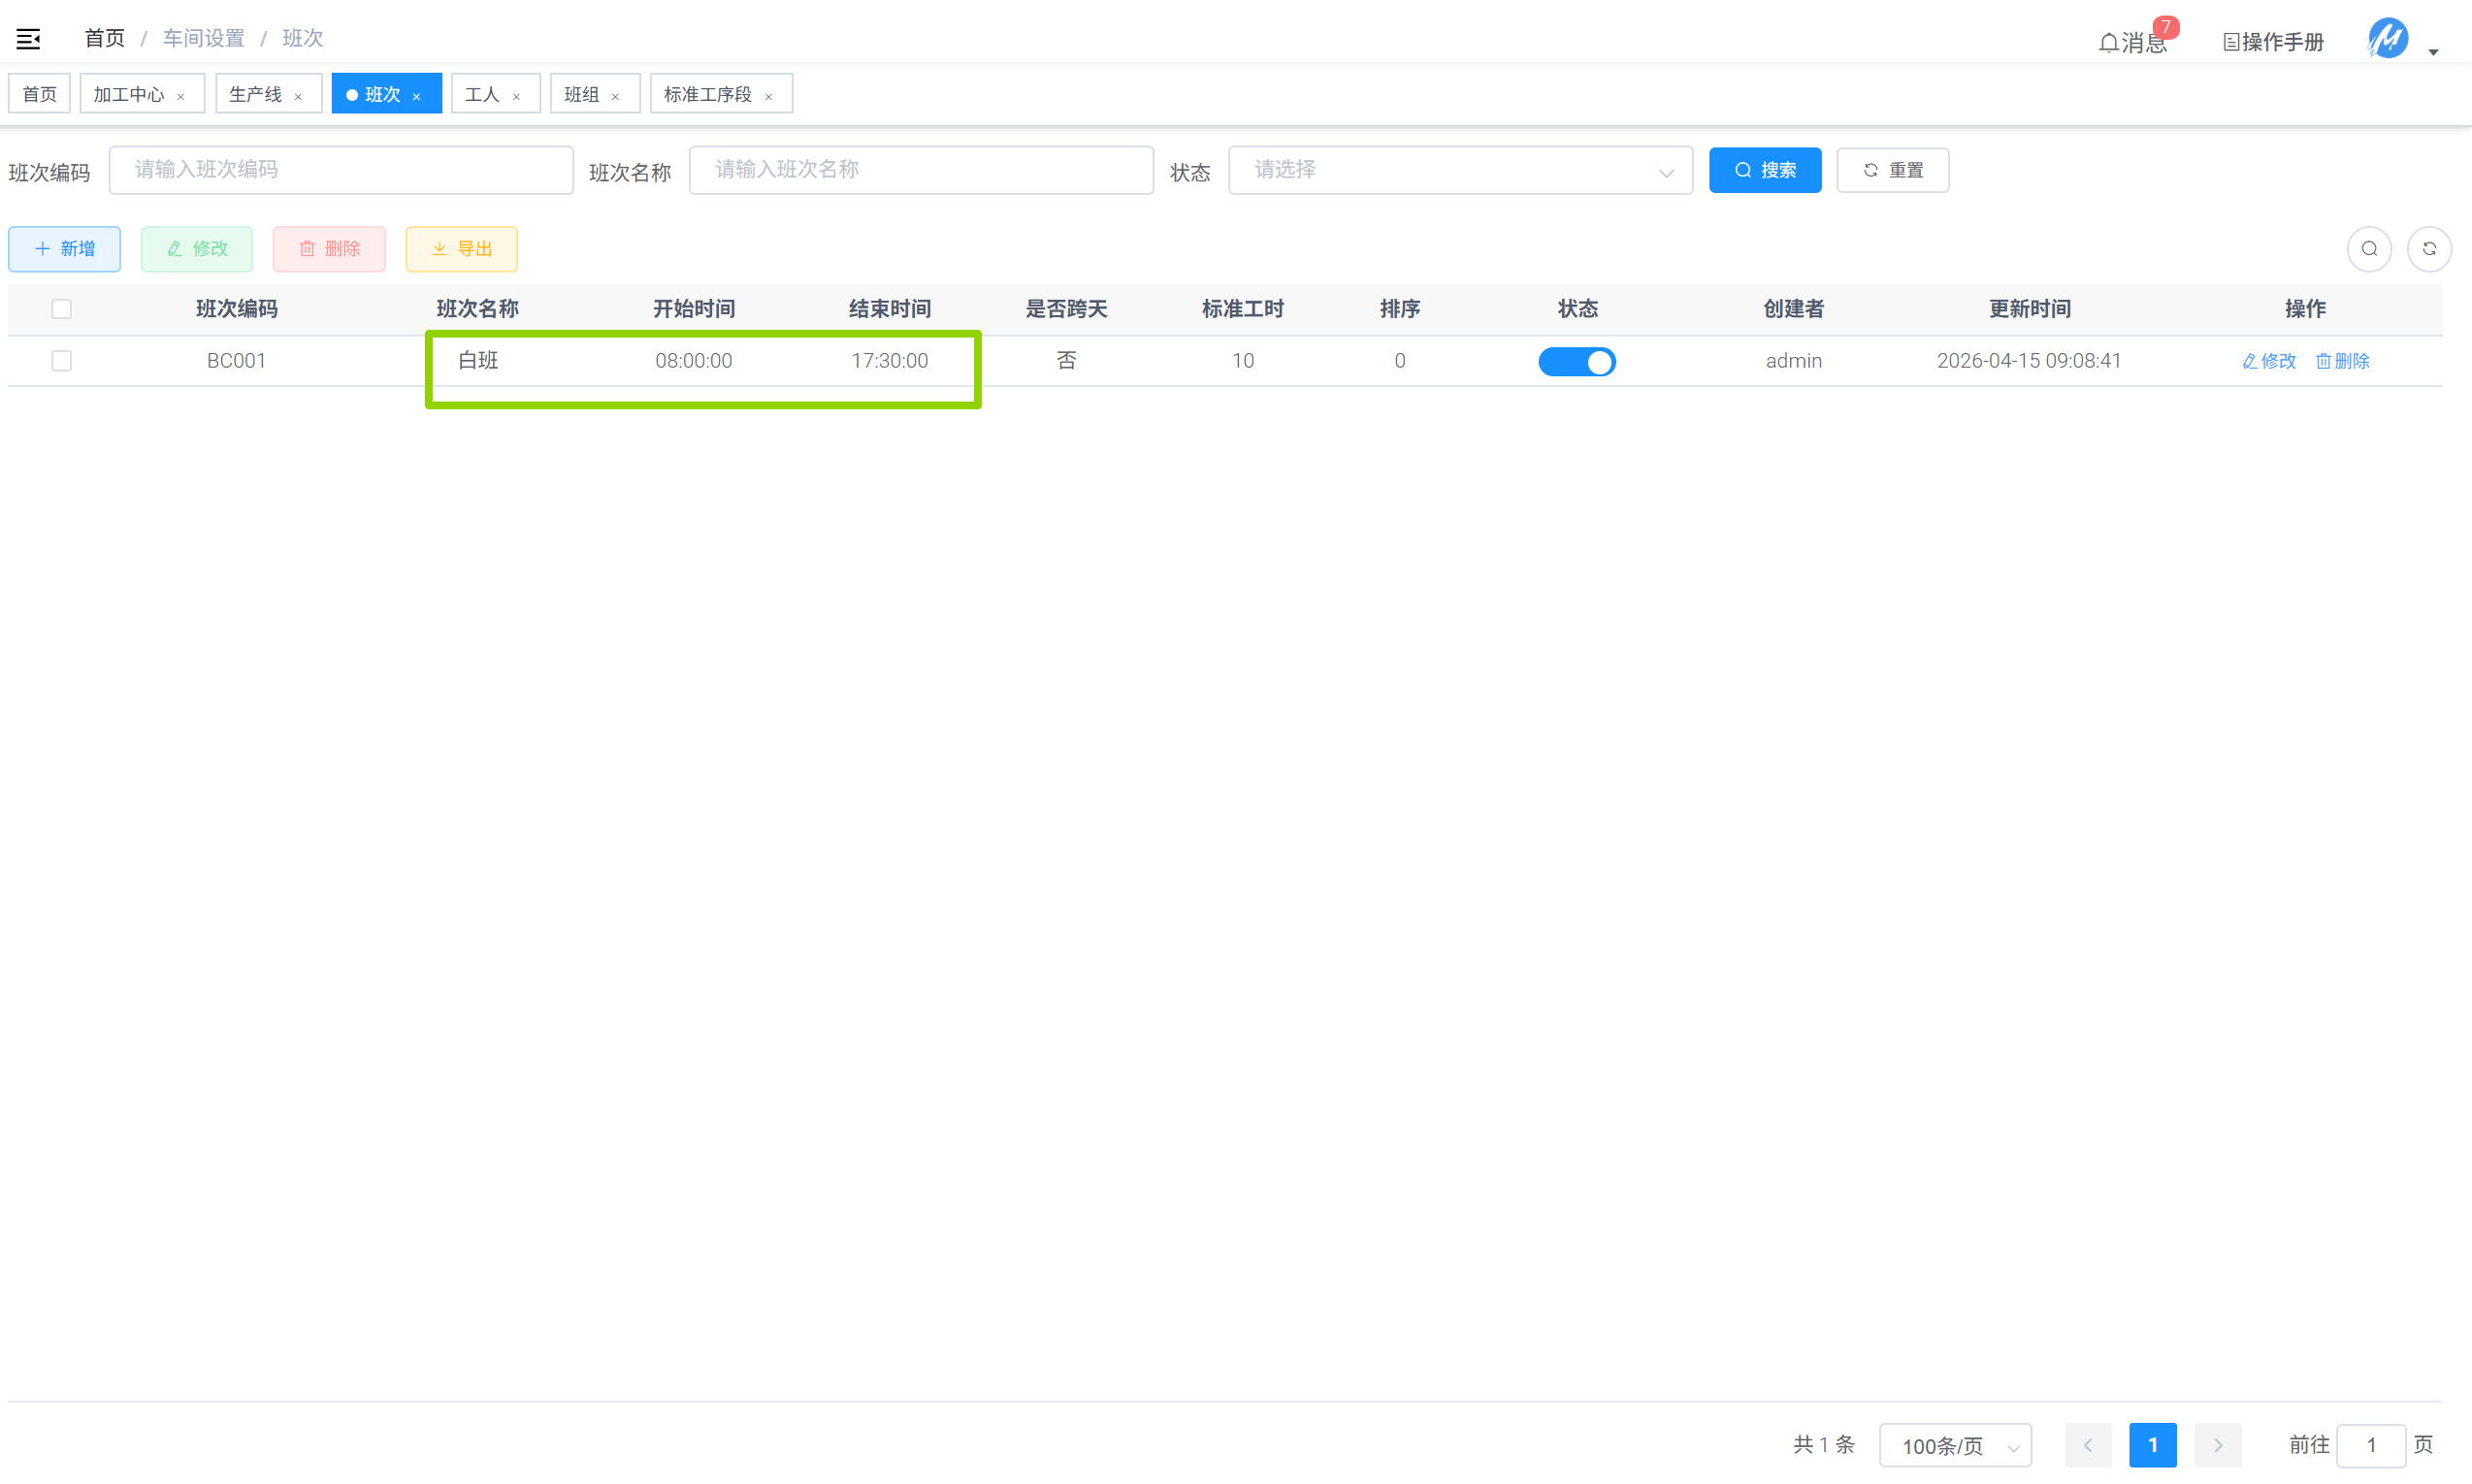Focus the 班次名称 input field
The image size is (2472, 1484).
click(921, 170)
